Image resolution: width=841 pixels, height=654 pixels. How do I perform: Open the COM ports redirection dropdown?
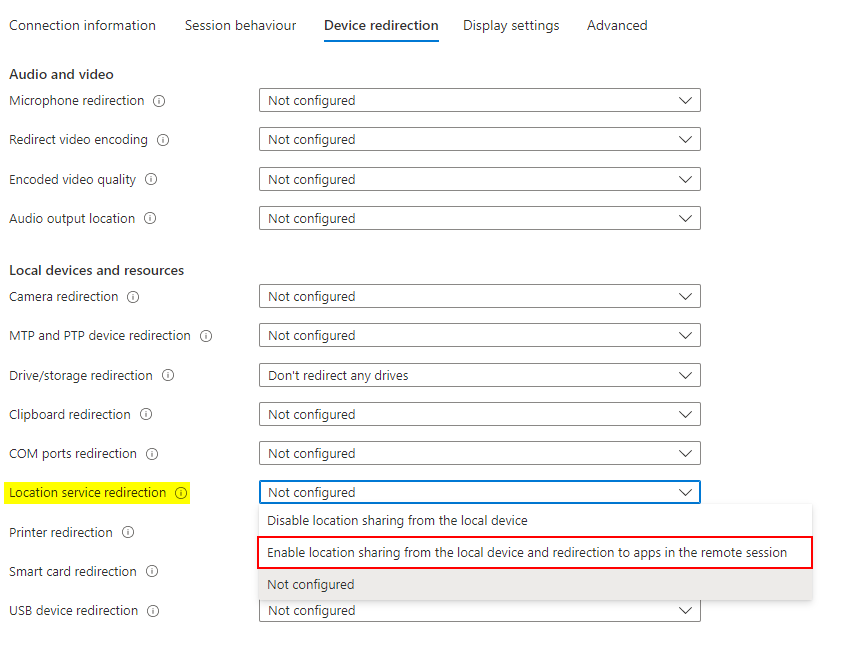479,454
